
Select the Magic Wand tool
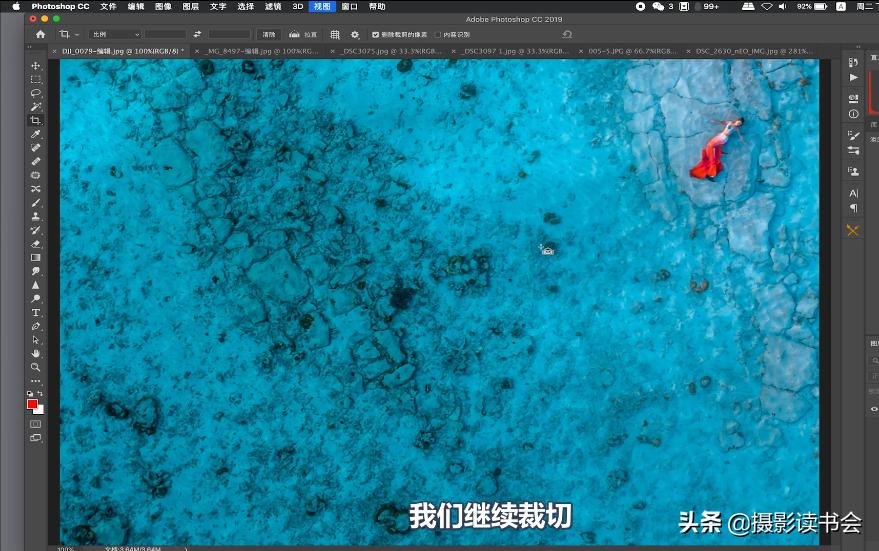pos(36,107)
